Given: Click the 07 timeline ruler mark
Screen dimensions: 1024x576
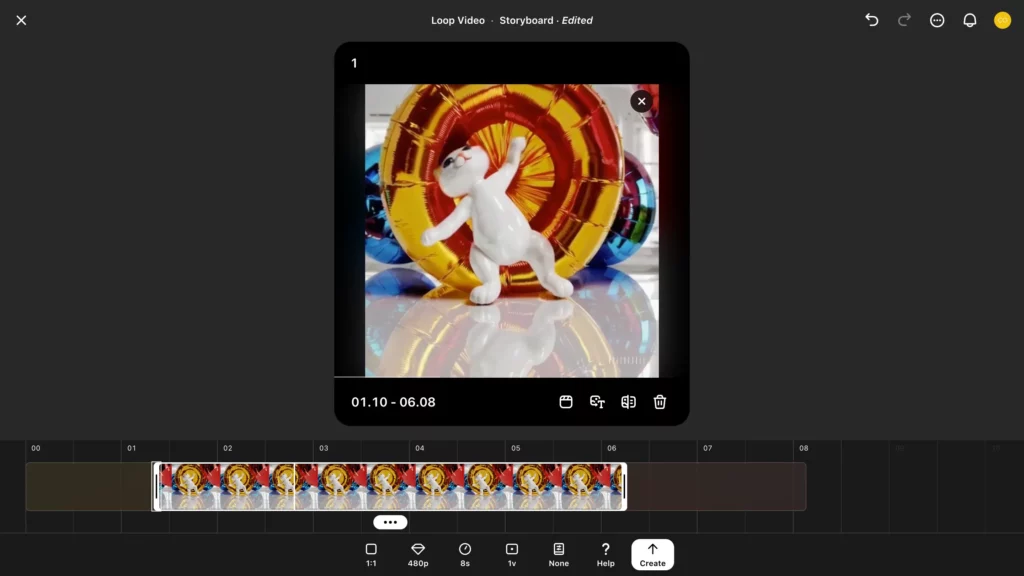Looking at the screenshot, I should tap(708, 448).
